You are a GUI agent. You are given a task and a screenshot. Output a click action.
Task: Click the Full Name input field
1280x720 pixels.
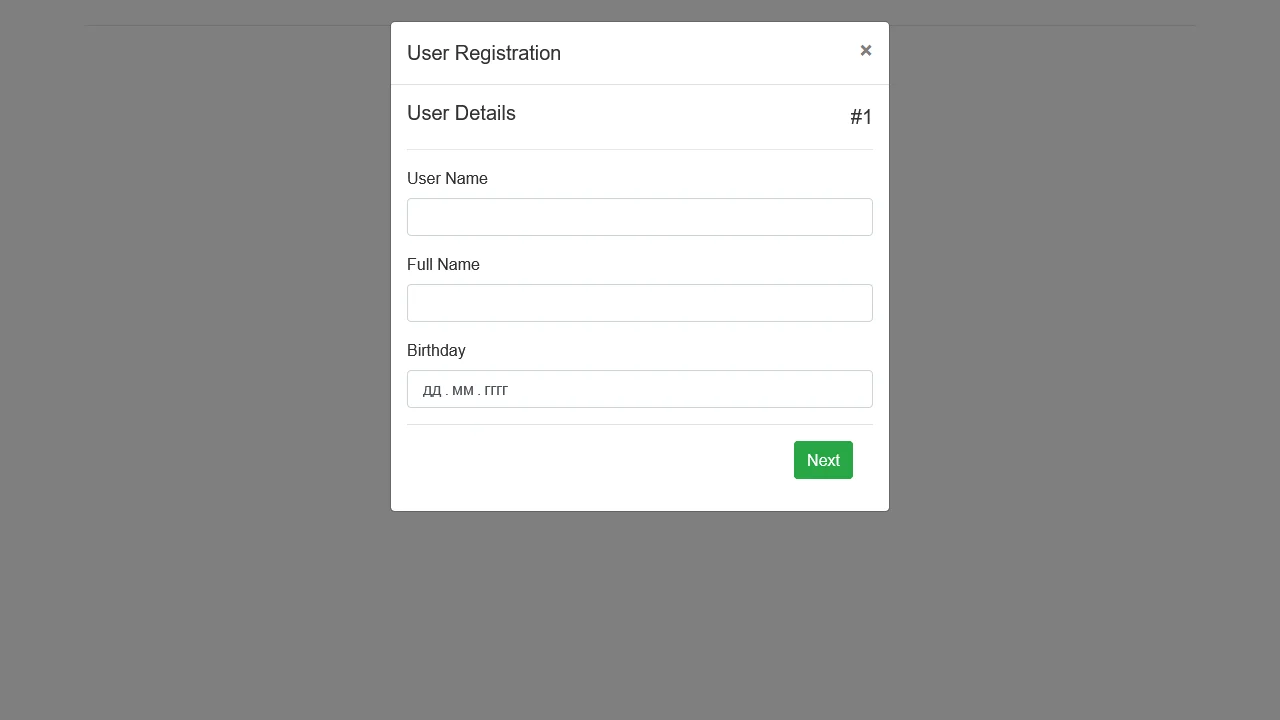coord(639,303)
